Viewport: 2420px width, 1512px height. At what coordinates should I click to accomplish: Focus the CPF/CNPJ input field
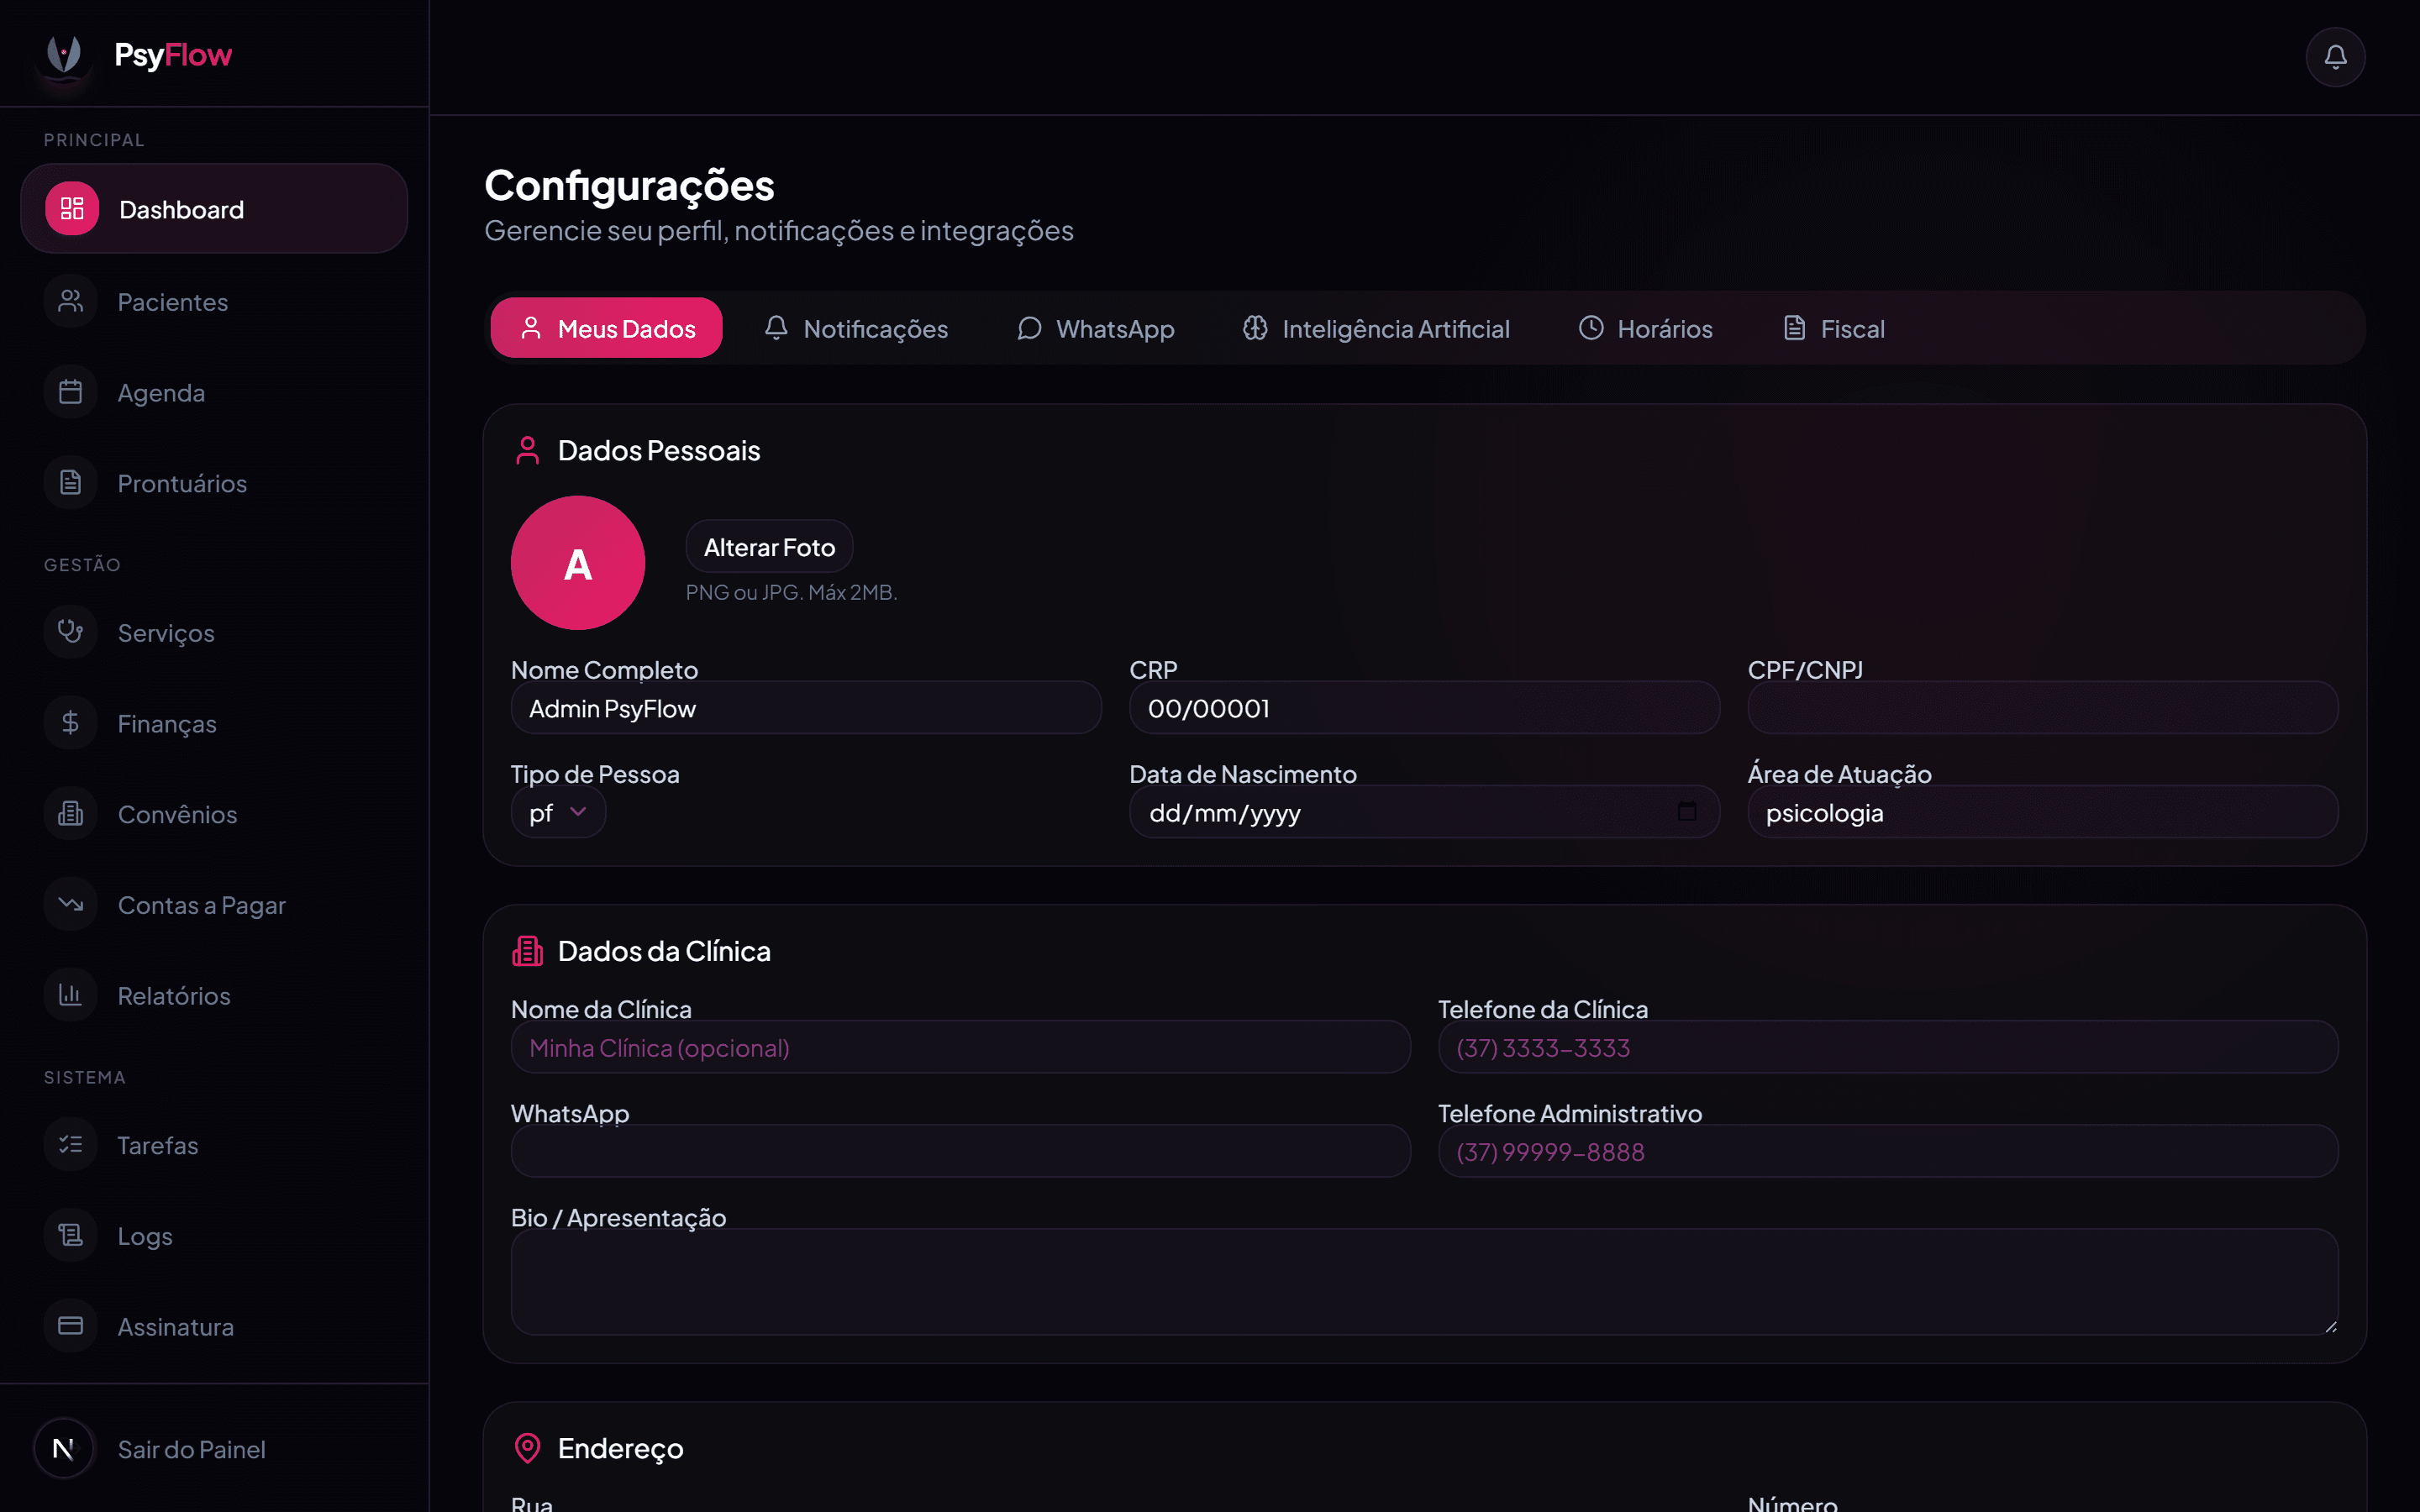coord(2042,708)
